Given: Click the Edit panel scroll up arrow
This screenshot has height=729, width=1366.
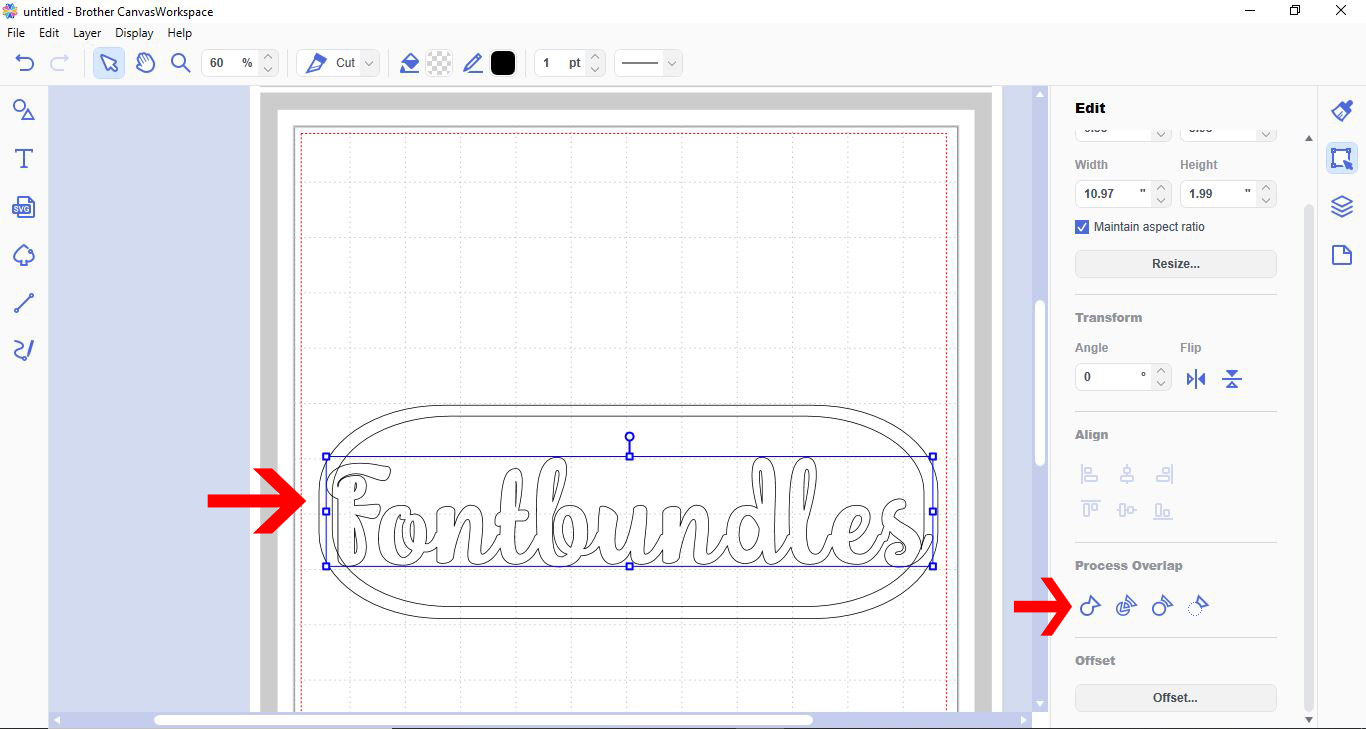Looking at the screenshot, I should [1309, 139].
